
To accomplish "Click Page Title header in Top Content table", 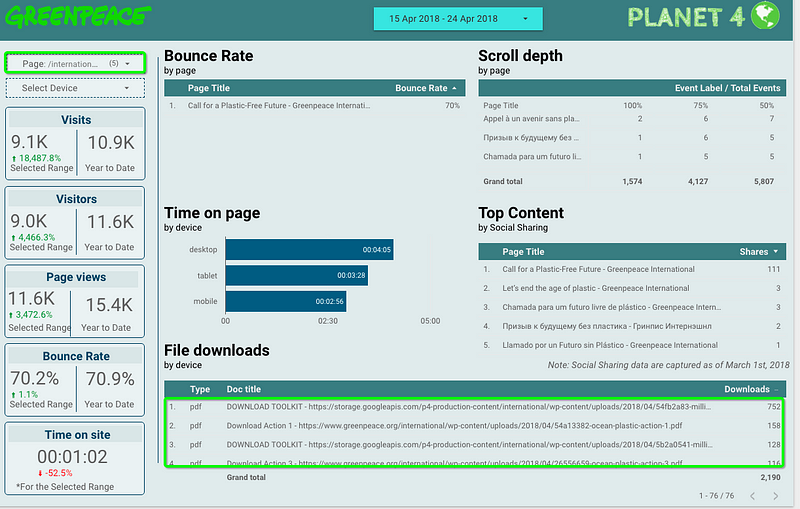I will click(523, 251).
